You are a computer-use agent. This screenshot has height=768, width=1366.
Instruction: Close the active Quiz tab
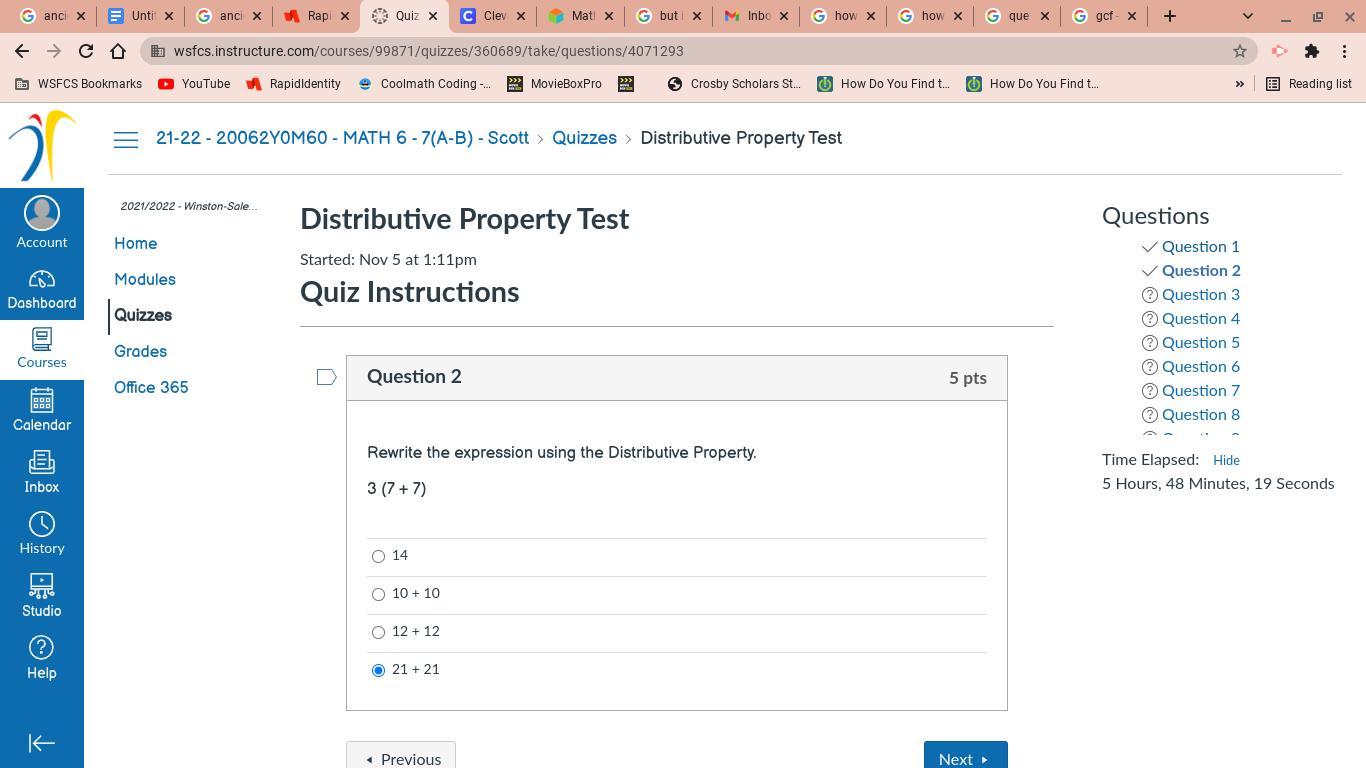click(433, 16)
